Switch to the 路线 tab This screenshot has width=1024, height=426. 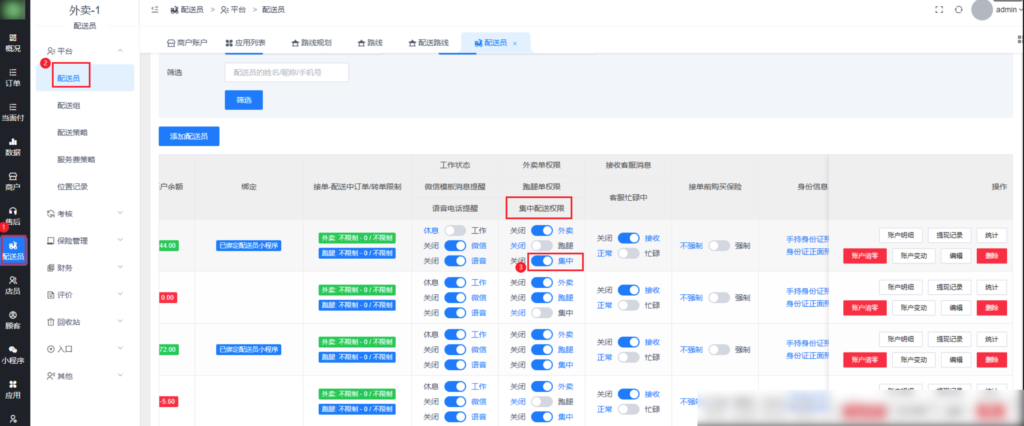point(370,42)
